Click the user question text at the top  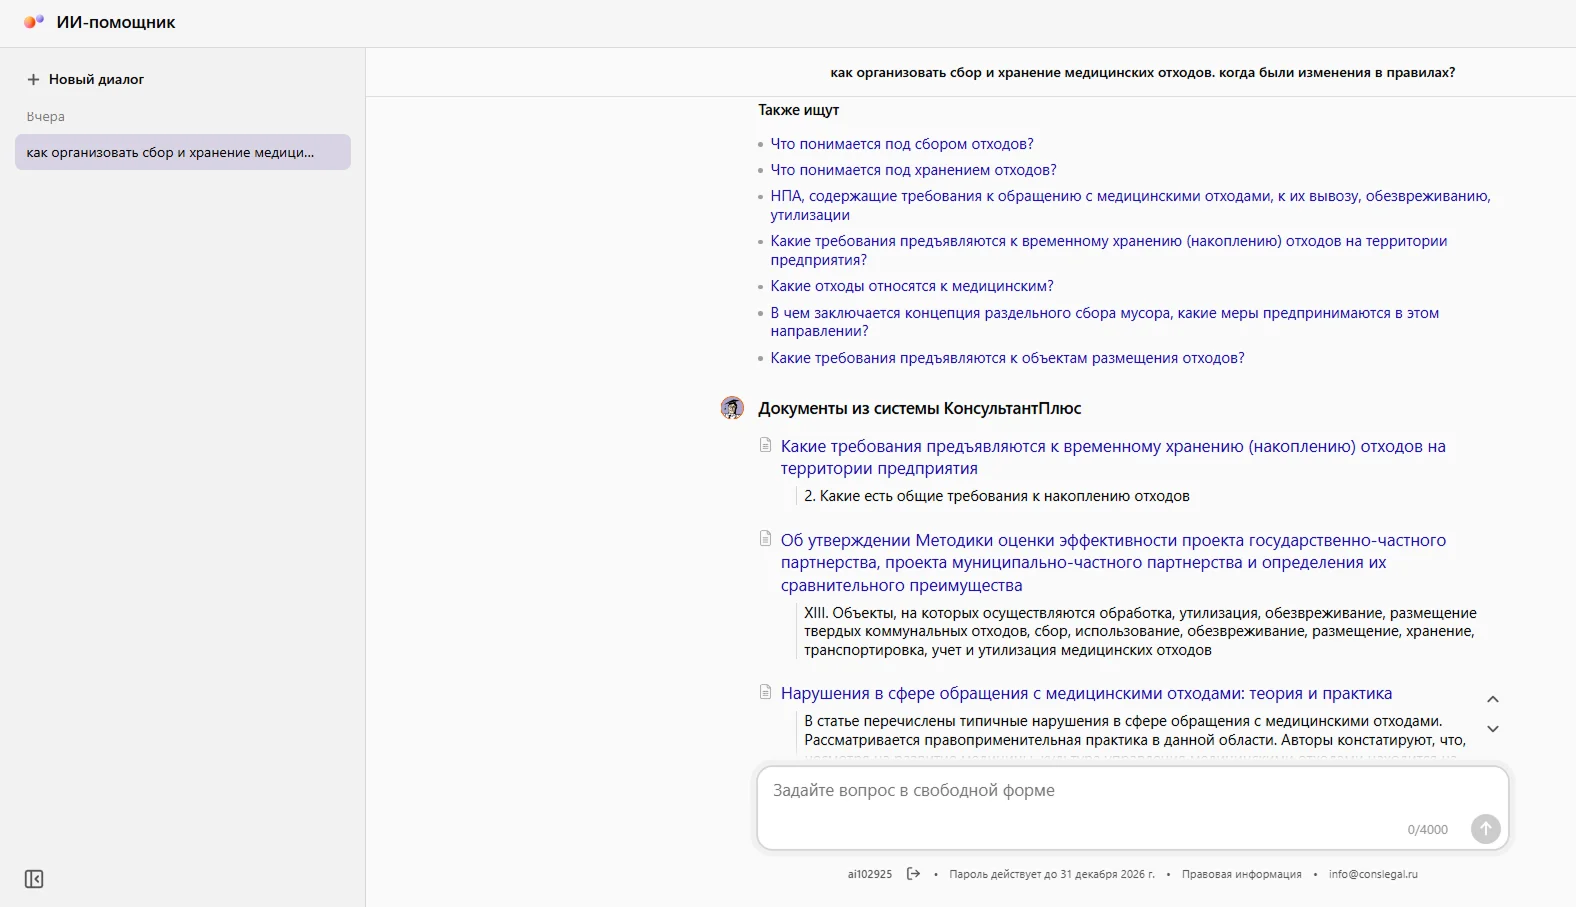pos(1143,72)
